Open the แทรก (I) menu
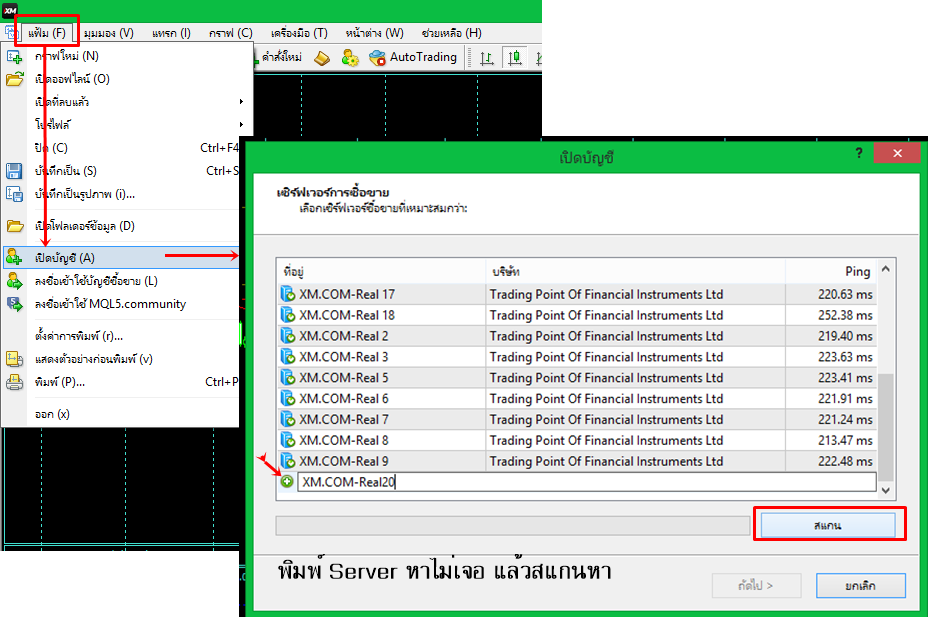Viewport: 928px width, 617px height. [x=171, y=33]
